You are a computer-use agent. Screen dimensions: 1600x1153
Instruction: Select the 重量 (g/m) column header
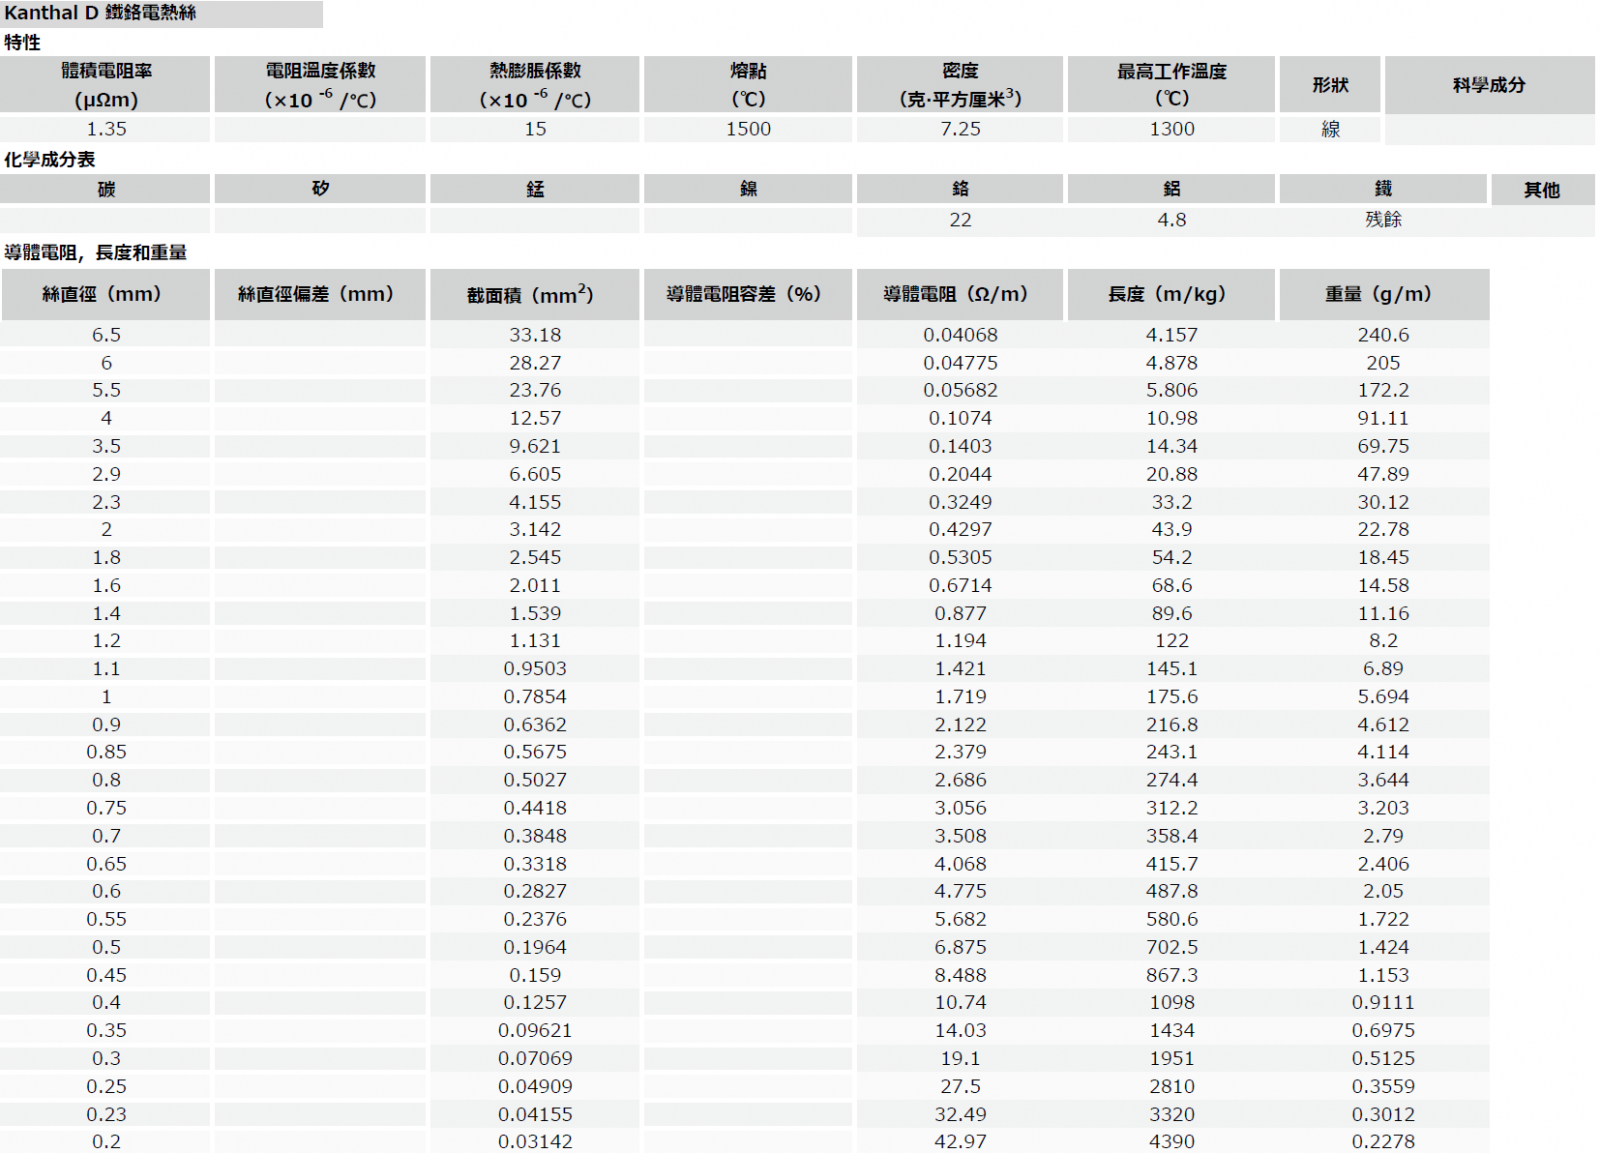1383,294
